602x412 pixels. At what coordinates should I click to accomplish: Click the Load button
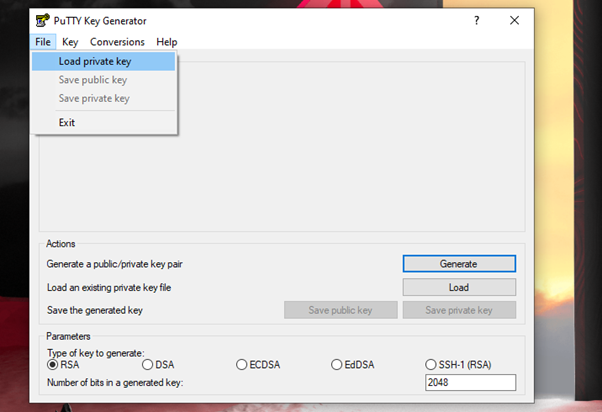point(459,287)
